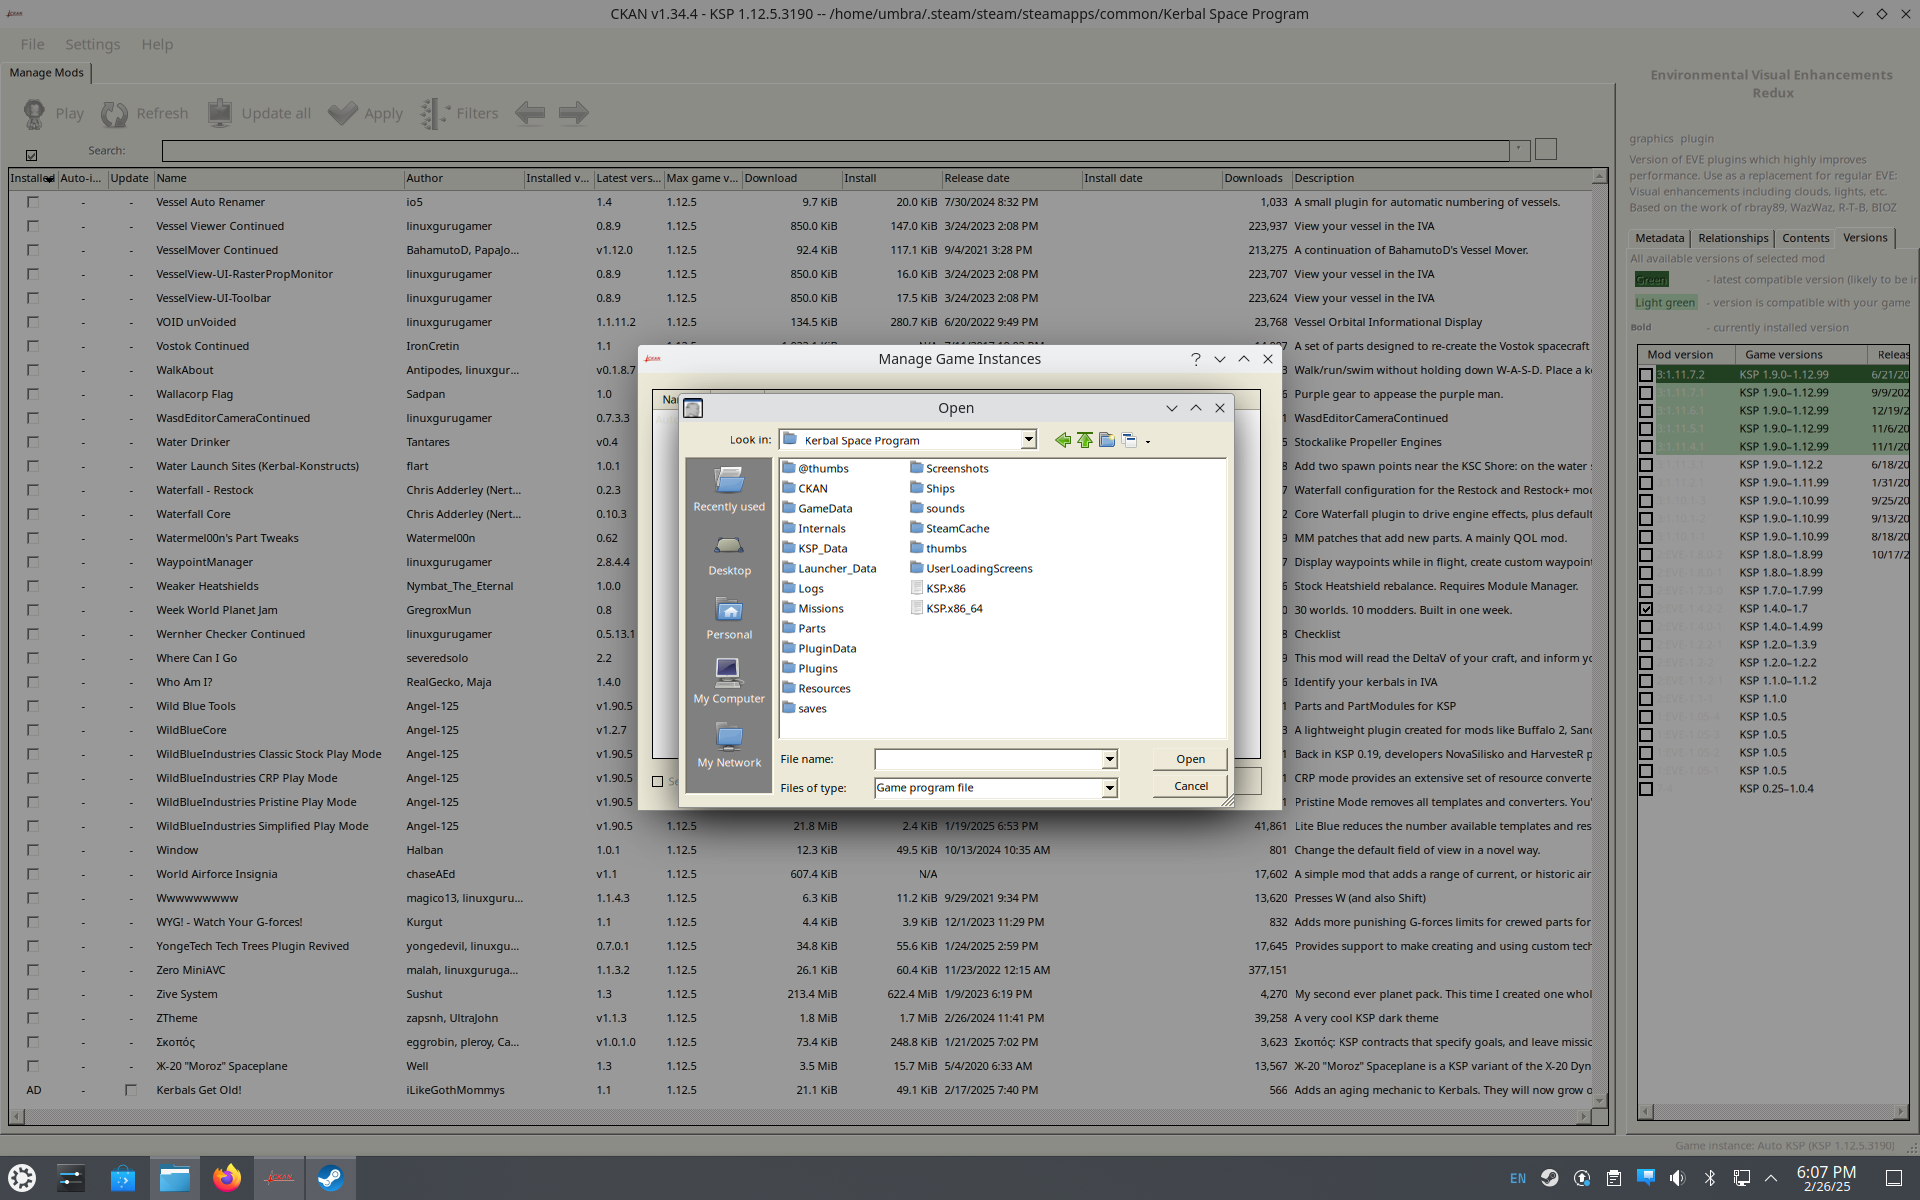
Task: Select Desktop in places sidebar
Action: [x=729, y=555]
